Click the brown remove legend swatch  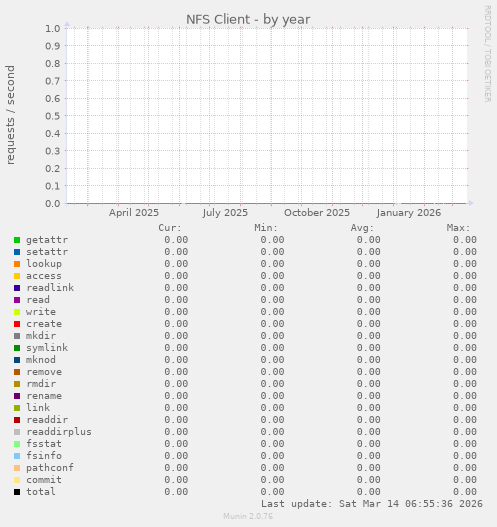pyautogui.click(x=17, y=372)
